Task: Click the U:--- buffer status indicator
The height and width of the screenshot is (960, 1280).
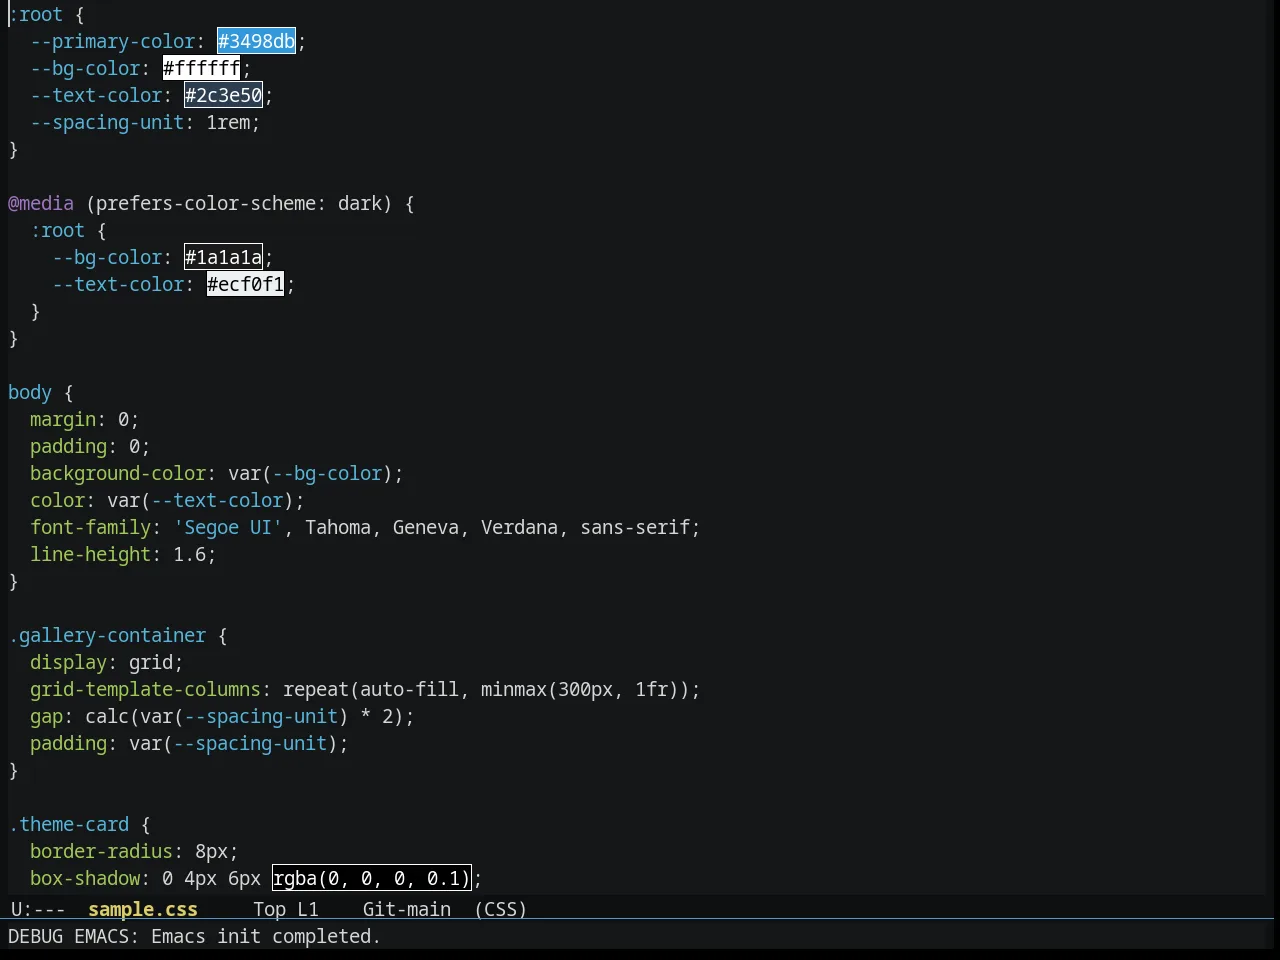Action: (38, 909)
